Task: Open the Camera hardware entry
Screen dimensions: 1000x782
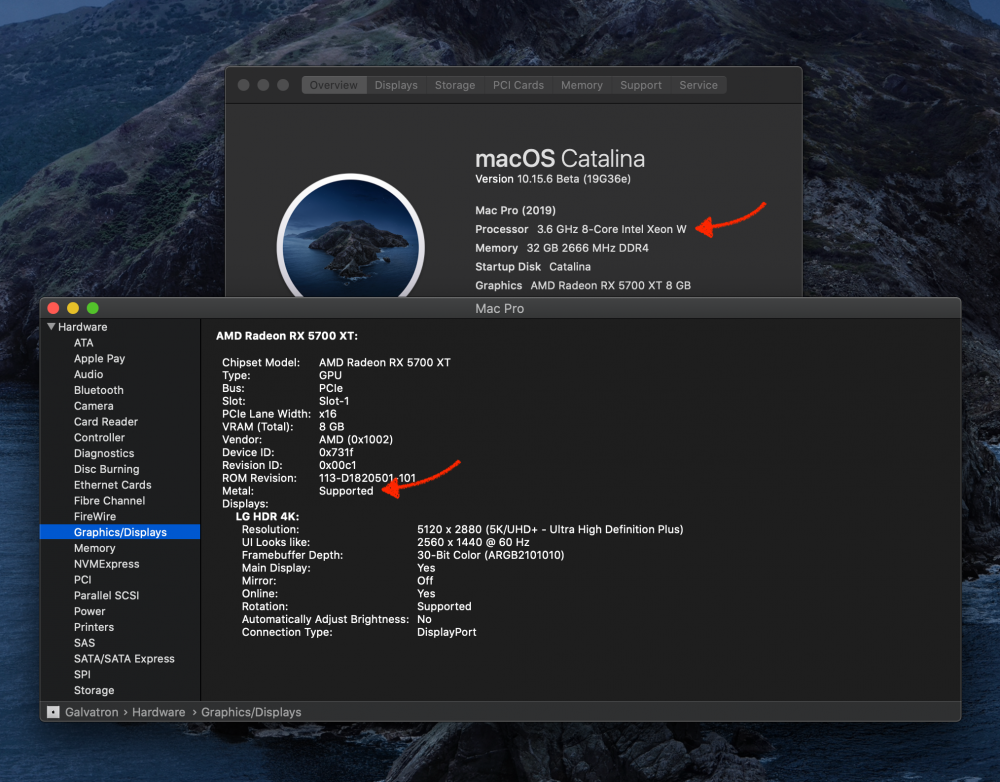Action: coord(94,406)
